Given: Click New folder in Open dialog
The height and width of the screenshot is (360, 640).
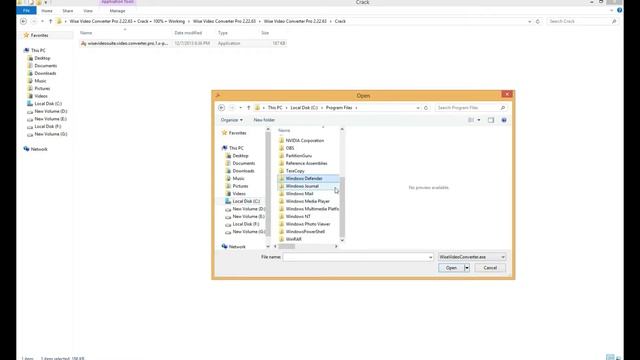Looking at the screenshot, I should point(264,120).
